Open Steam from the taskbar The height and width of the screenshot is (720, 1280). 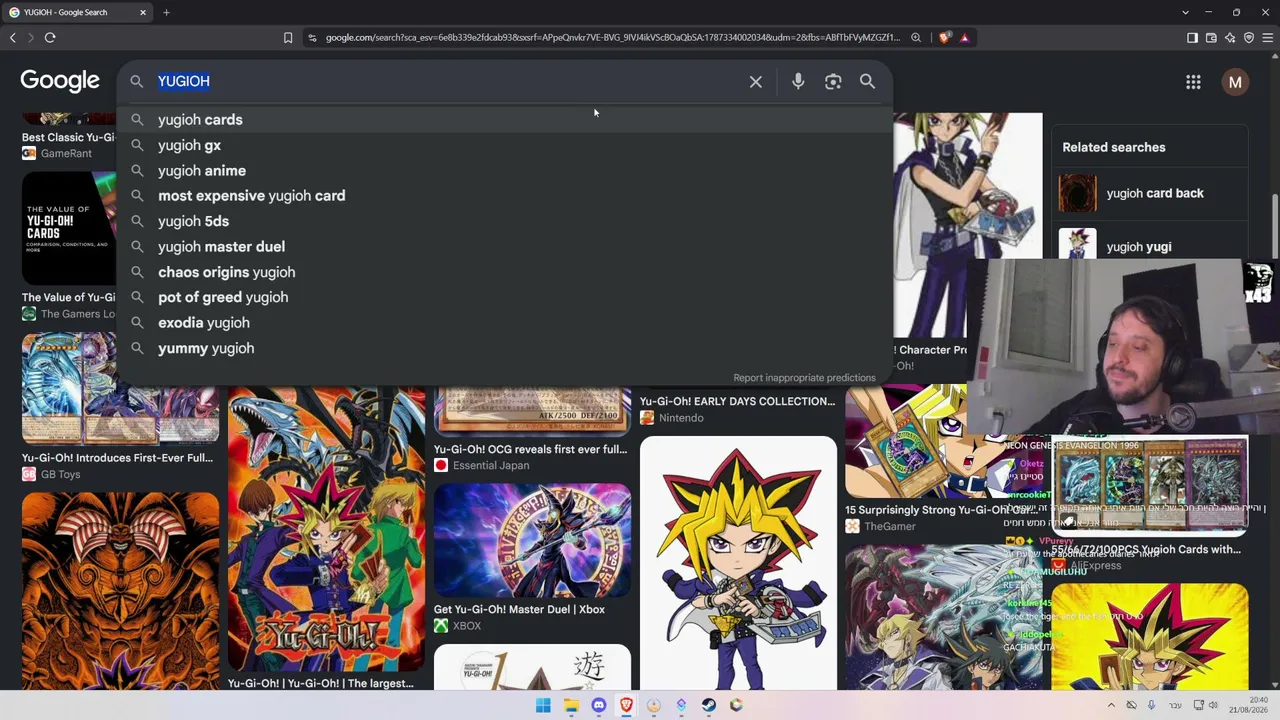point(709,705)
